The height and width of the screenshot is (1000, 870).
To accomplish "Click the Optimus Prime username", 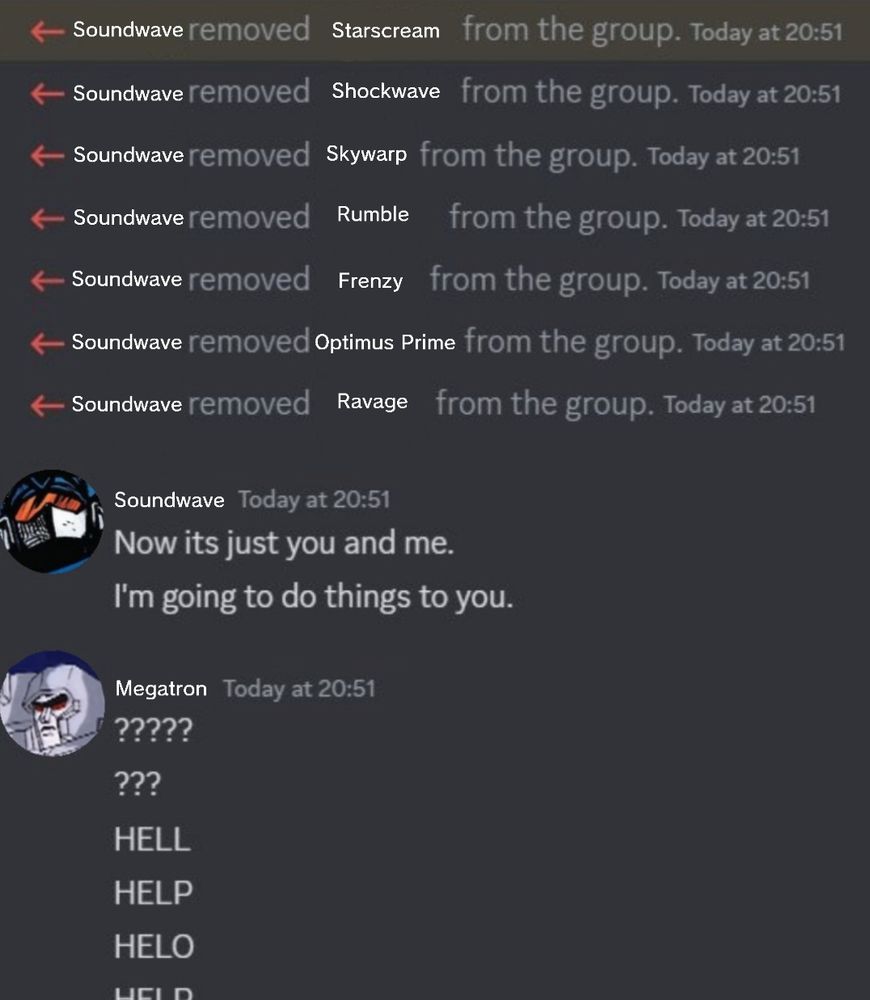I will click(x=385, y=342).
